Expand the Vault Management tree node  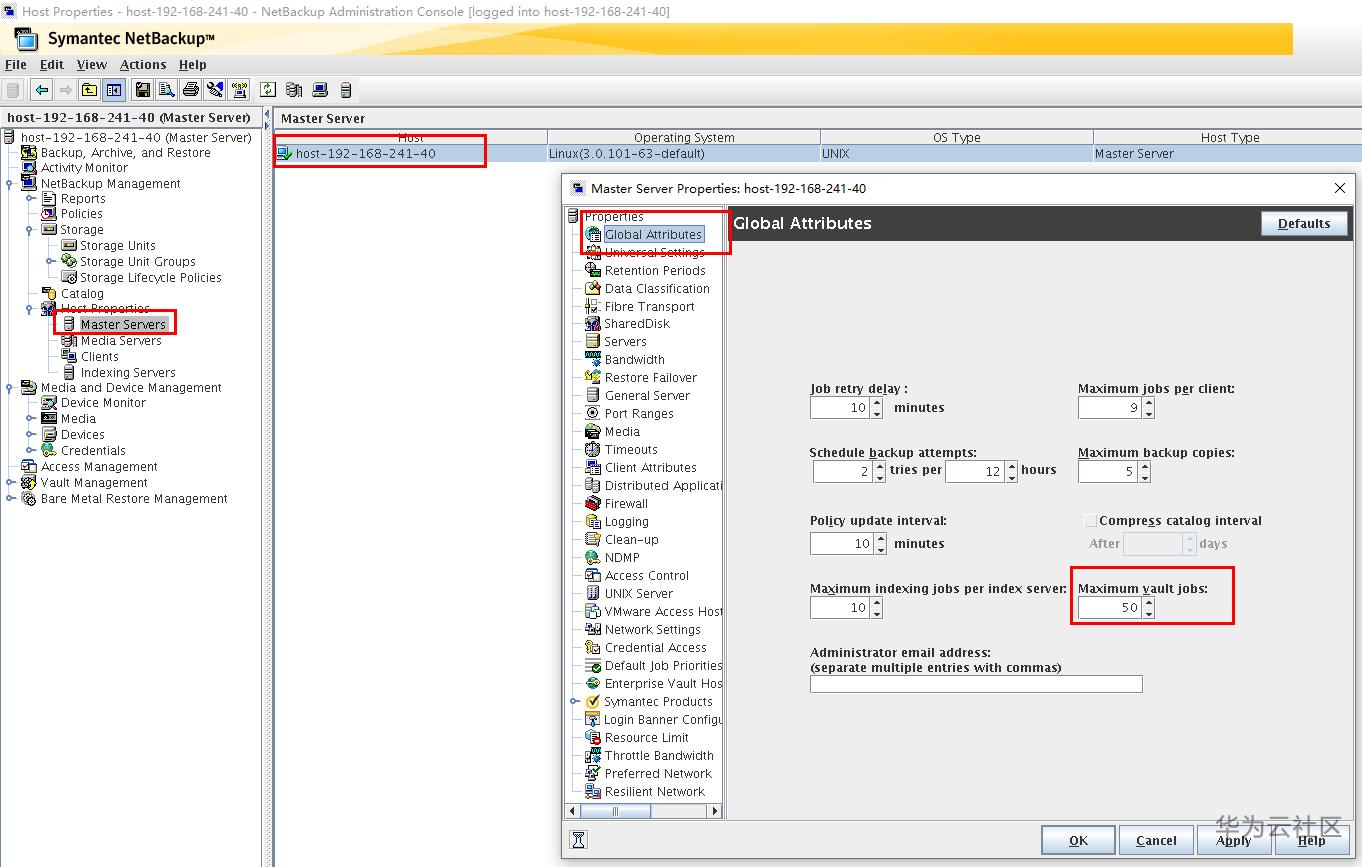[10, 483]
